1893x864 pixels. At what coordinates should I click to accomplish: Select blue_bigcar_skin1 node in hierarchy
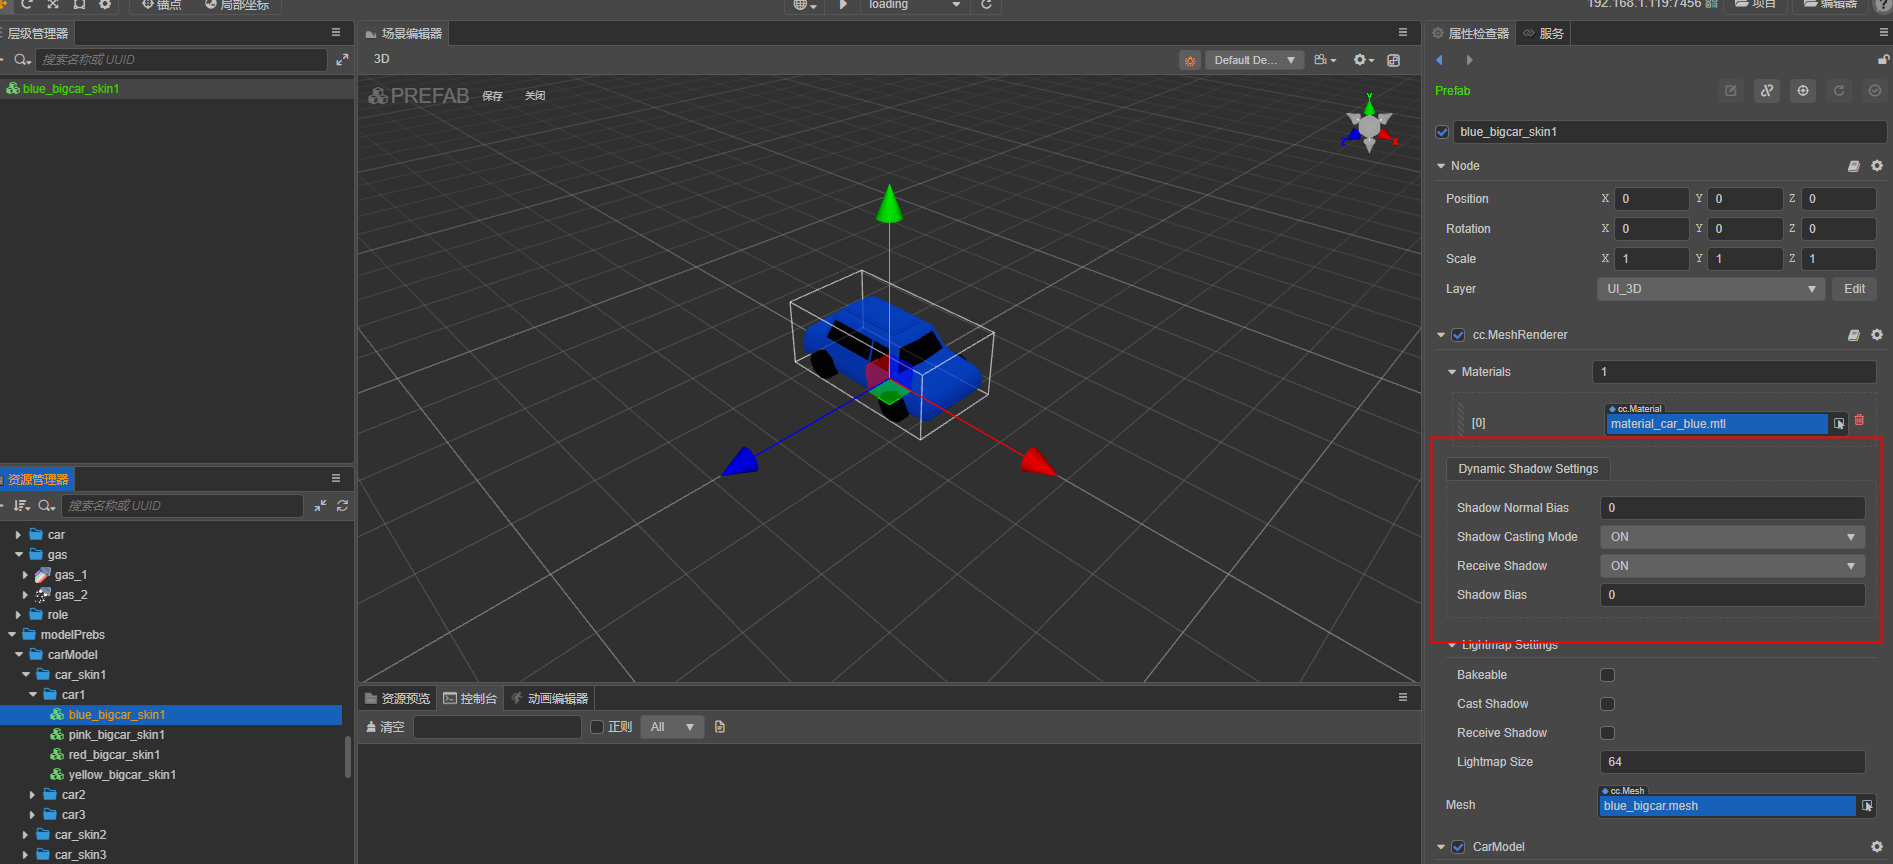coord(71,89)
